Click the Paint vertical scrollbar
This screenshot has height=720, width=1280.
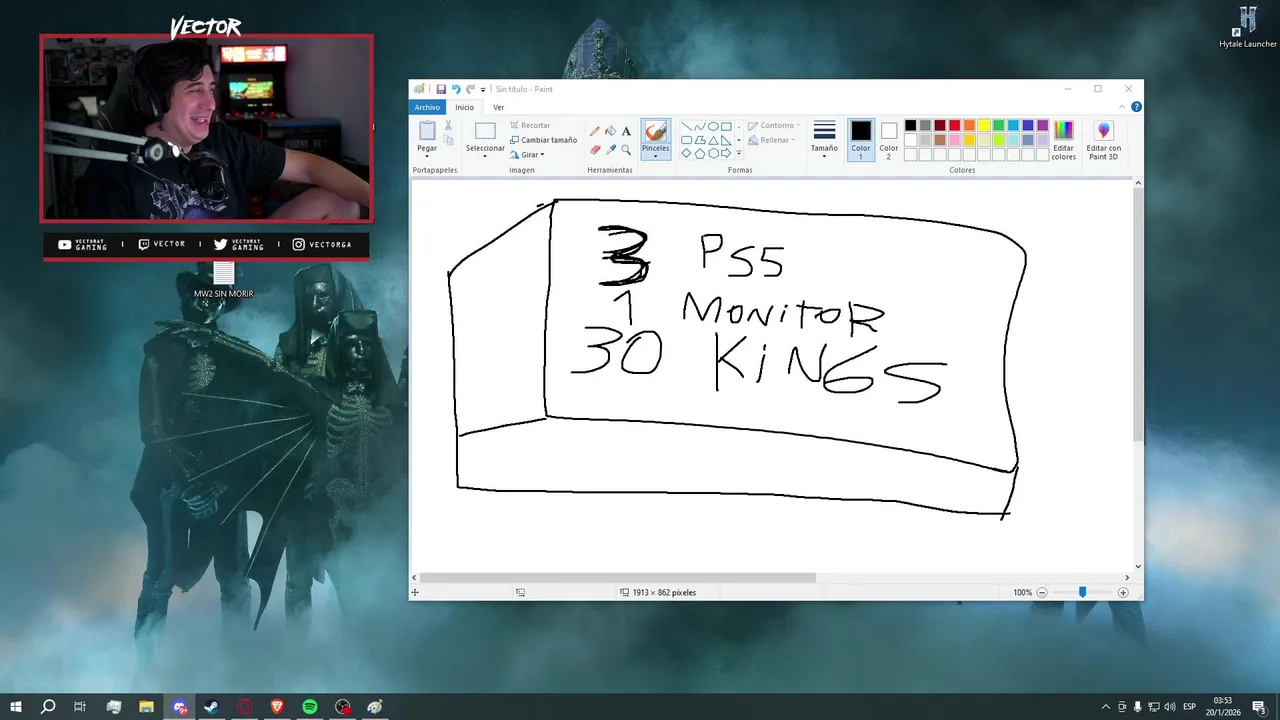[1138, 315]
